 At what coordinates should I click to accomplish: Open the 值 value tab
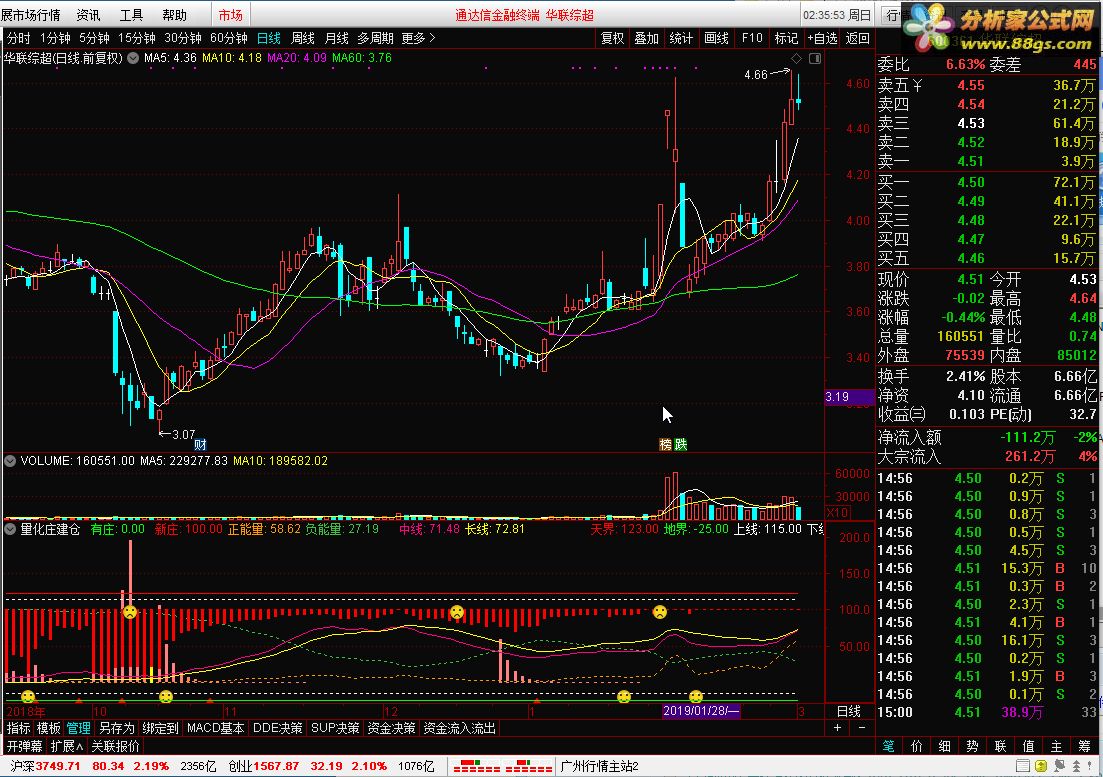pos(1028,746)
